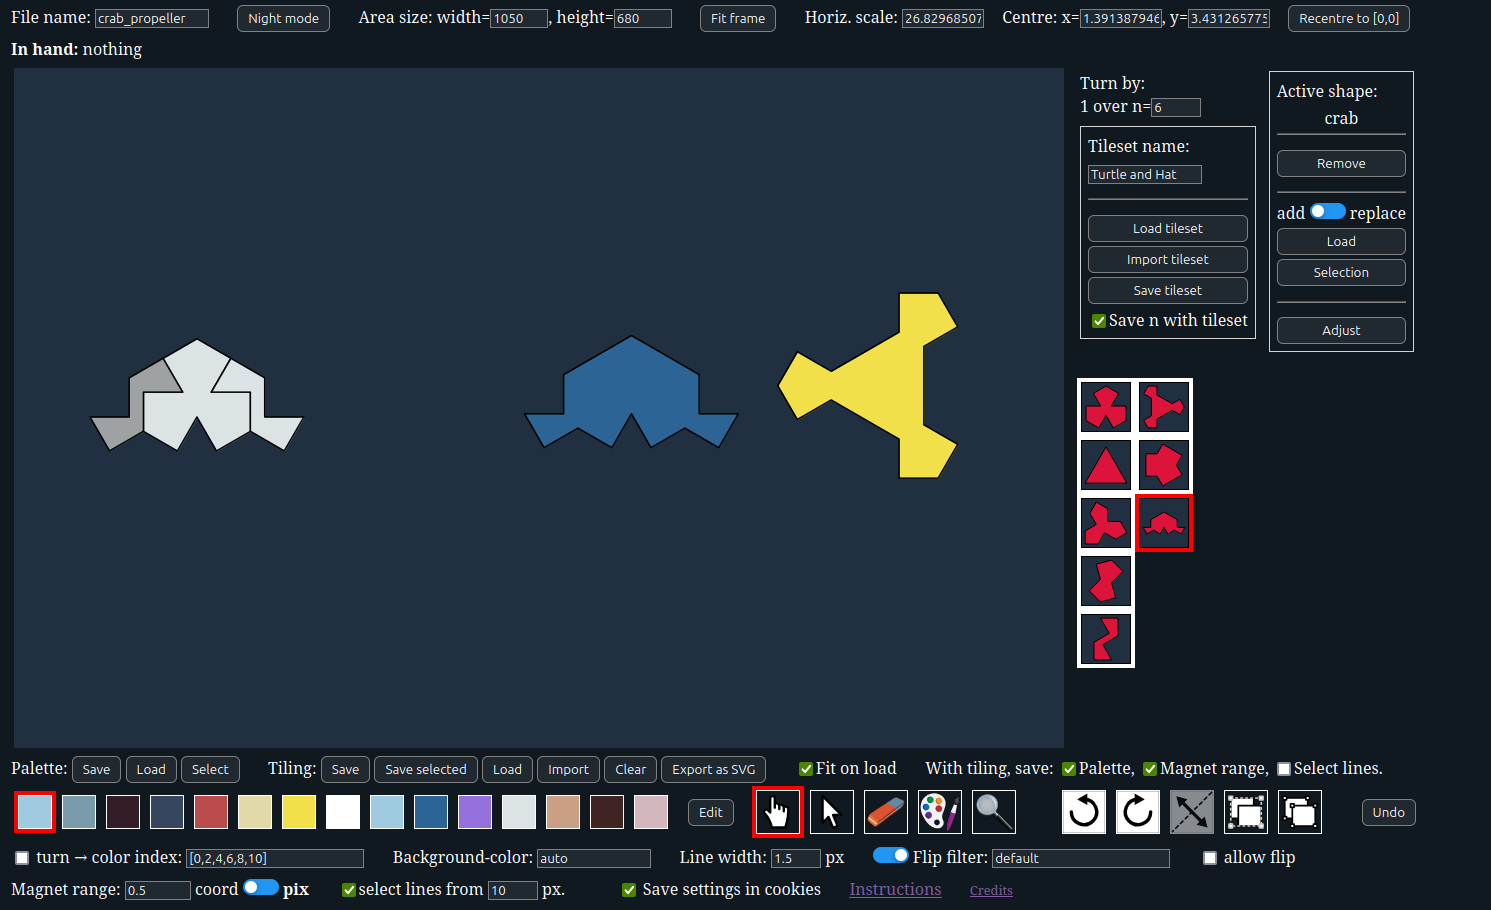This screenshot has width=1491, height=910.
Task: Pick the yellow palette color swatch
Action: tap(299, 812)
